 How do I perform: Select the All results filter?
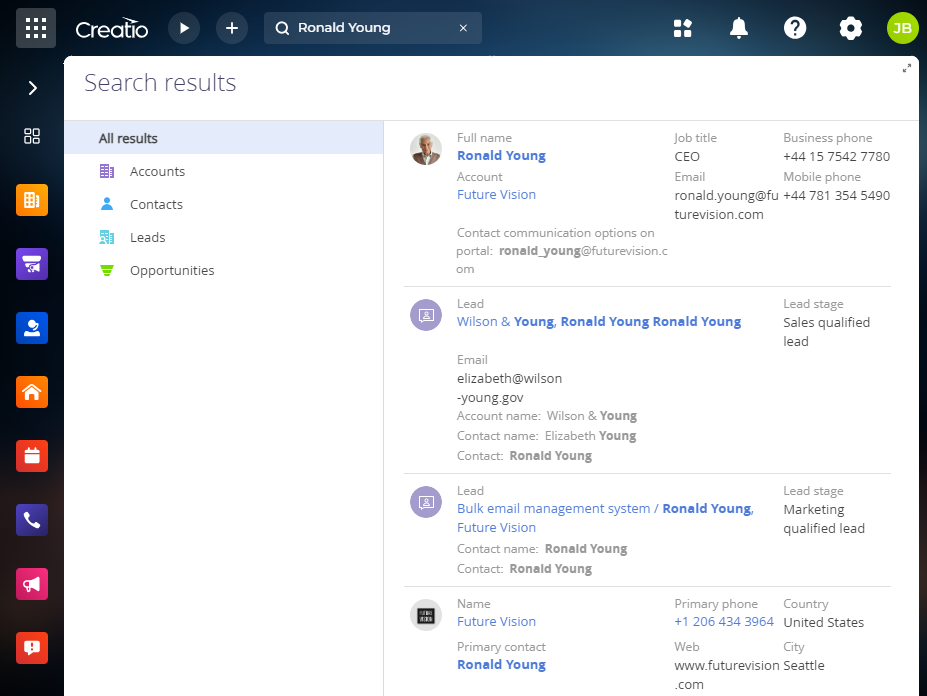pyautogui.click(x=224, y=138)
